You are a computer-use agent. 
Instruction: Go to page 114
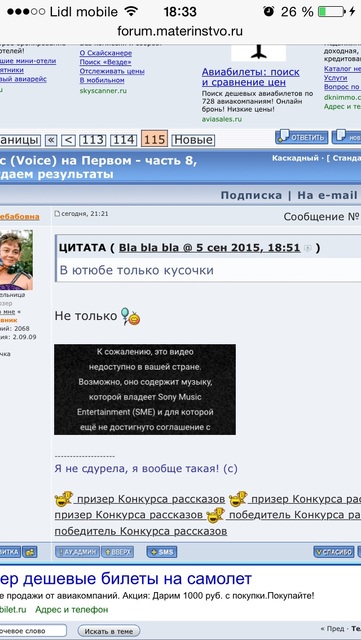[123, 140]
